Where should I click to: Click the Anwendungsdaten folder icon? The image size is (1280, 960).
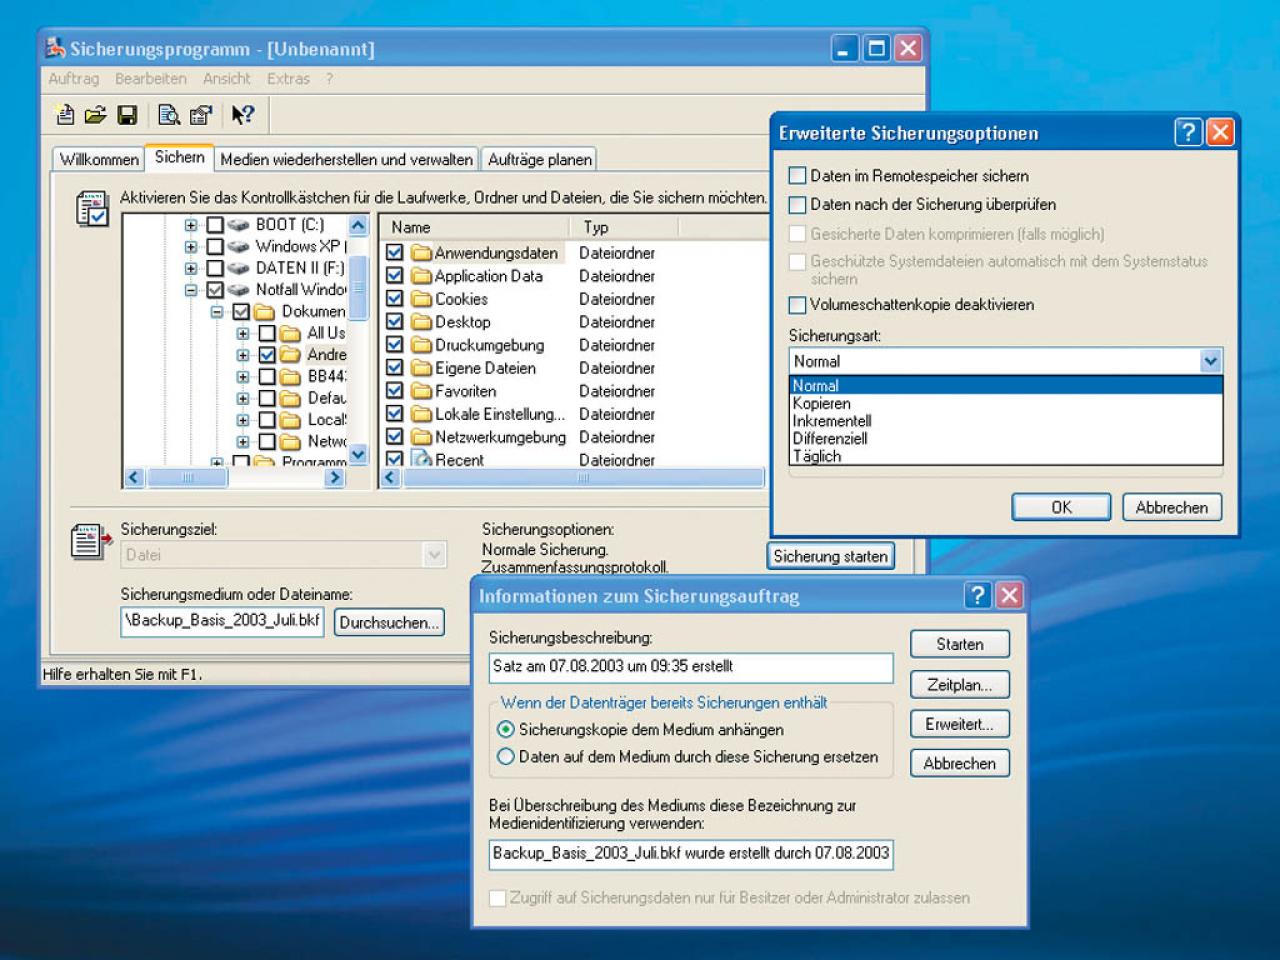(421, 253)
